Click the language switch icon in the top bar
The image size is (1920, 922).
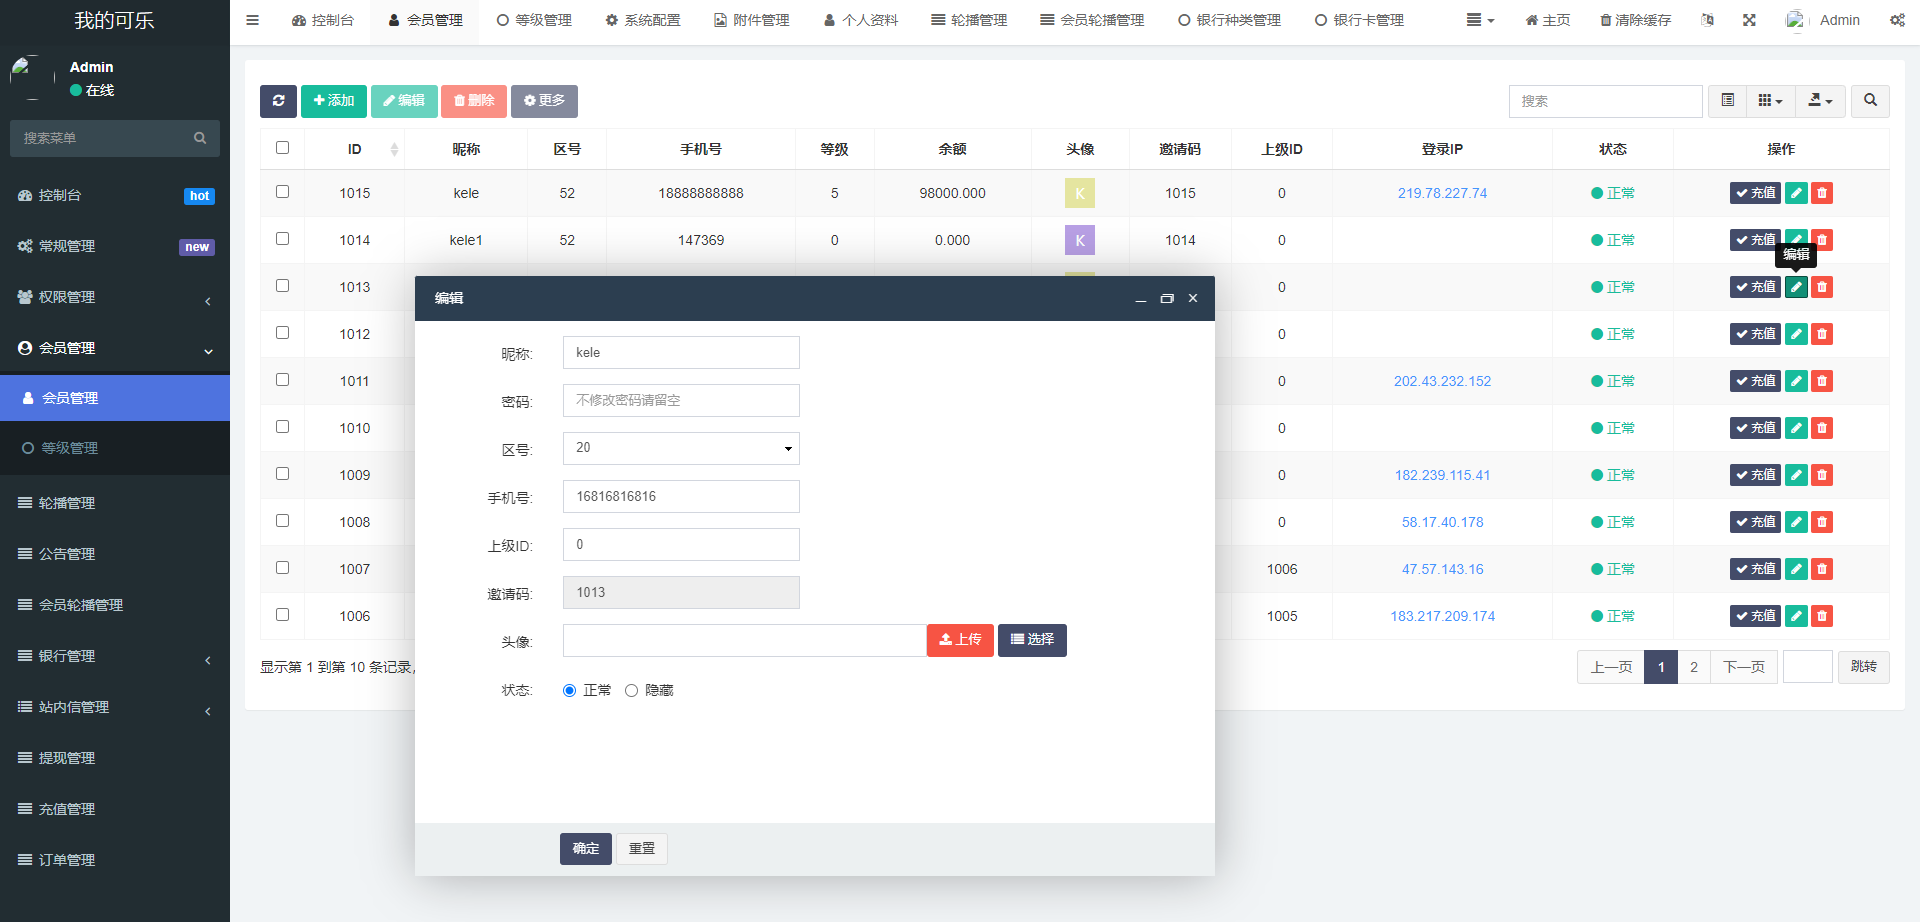pos(1707,20)
